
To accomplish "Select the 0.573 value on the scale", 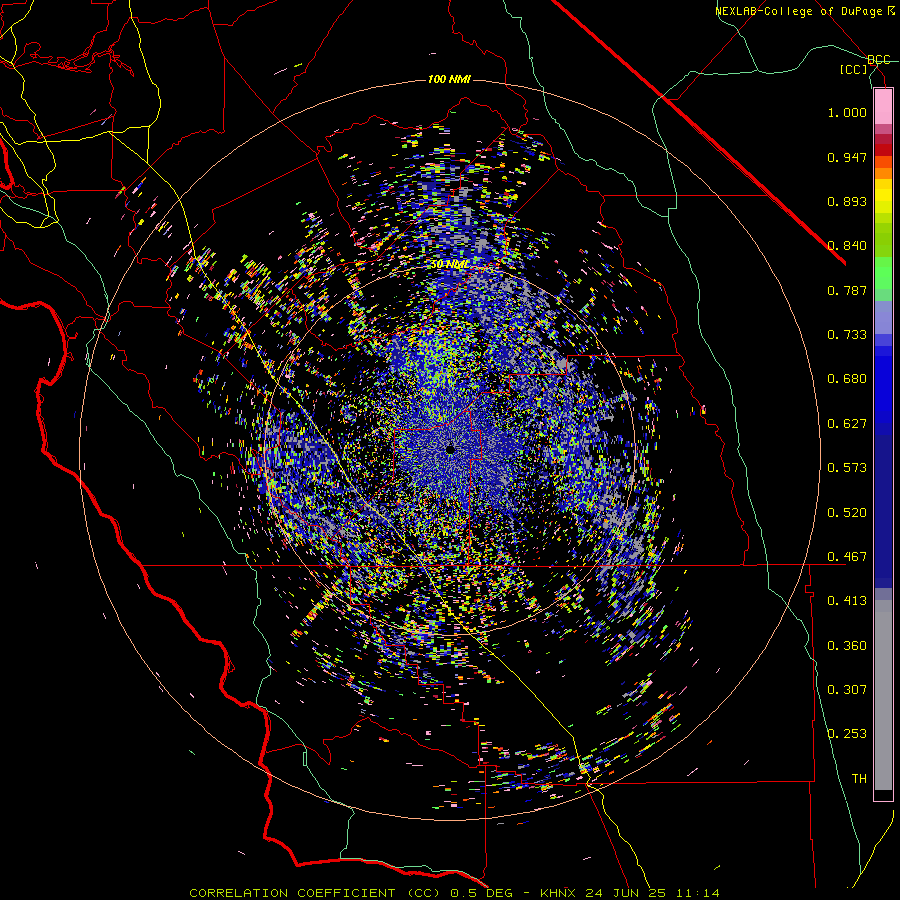I will tap(847, 468).
